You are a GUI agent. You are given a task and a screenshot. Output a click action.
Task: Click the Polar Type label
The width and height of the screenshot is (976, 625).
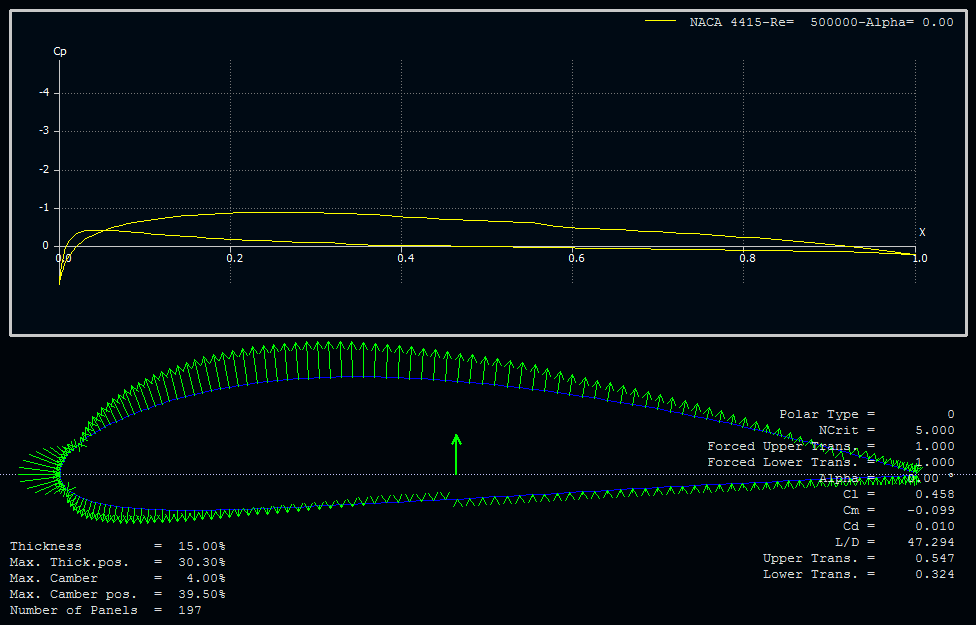(x=819, y=414)
